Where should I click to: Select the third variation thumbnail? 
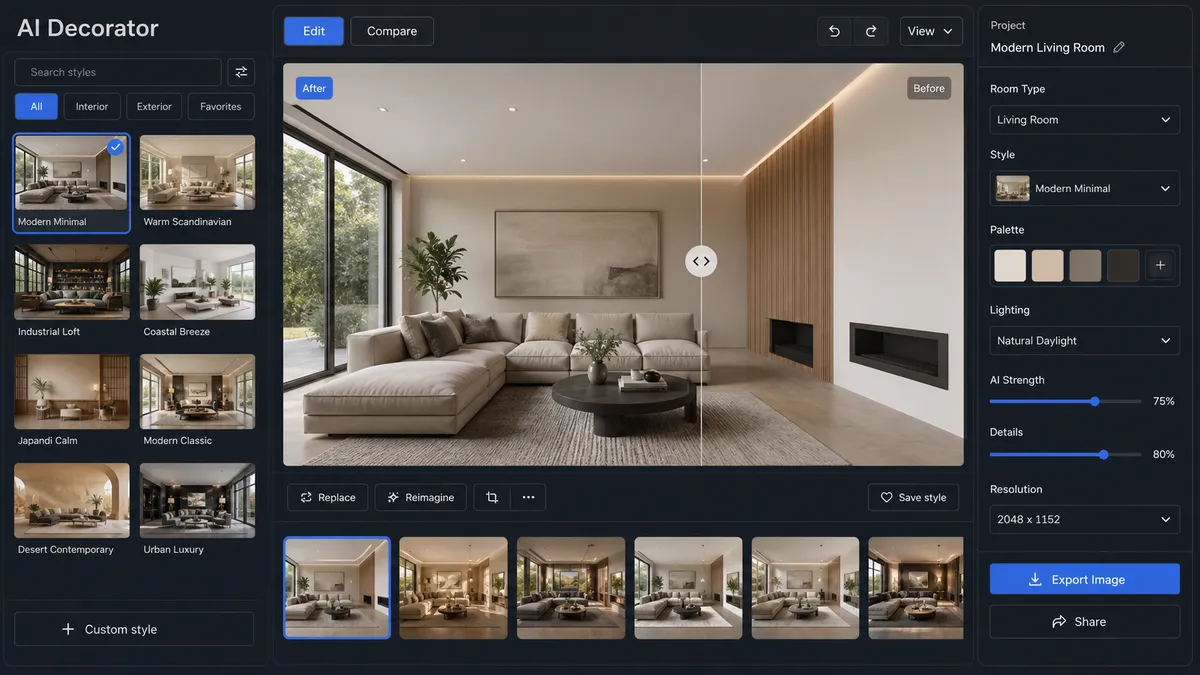(571, 588)
